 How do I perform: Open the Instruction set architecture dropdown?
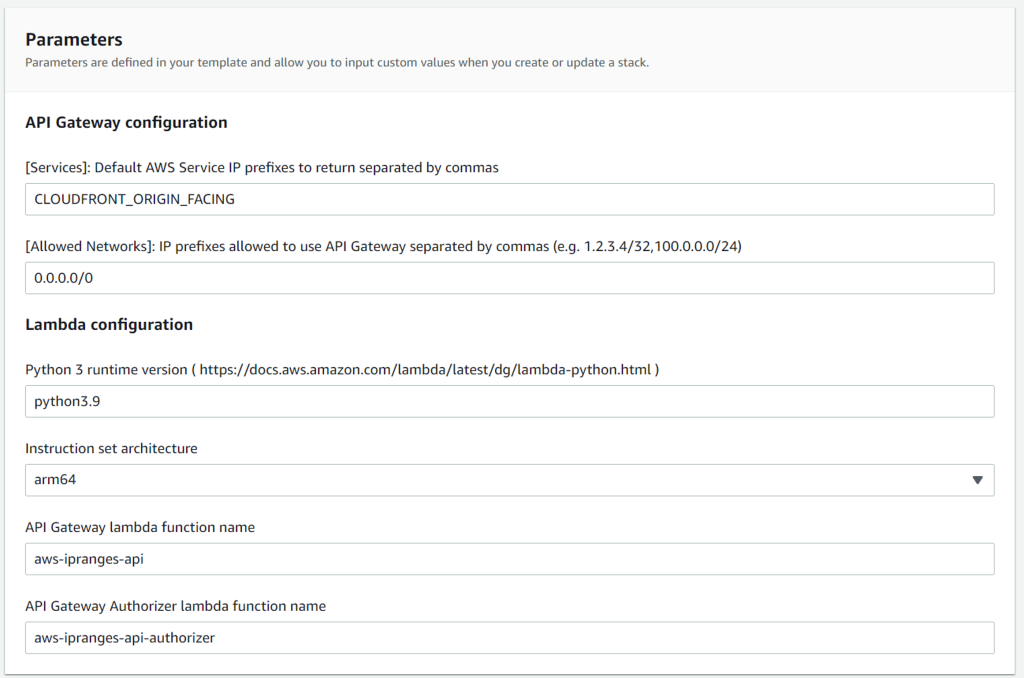click(509, 480)
